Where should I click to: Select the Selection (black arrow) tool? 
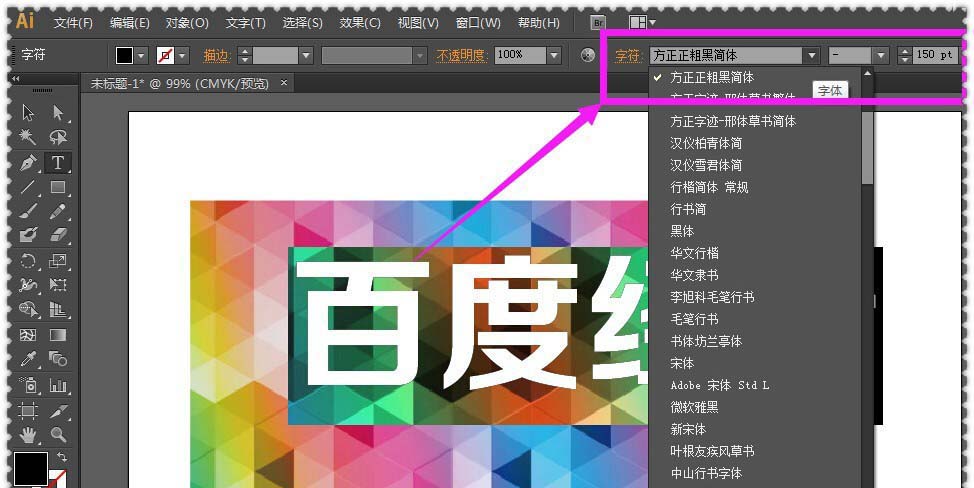[28, 112]
